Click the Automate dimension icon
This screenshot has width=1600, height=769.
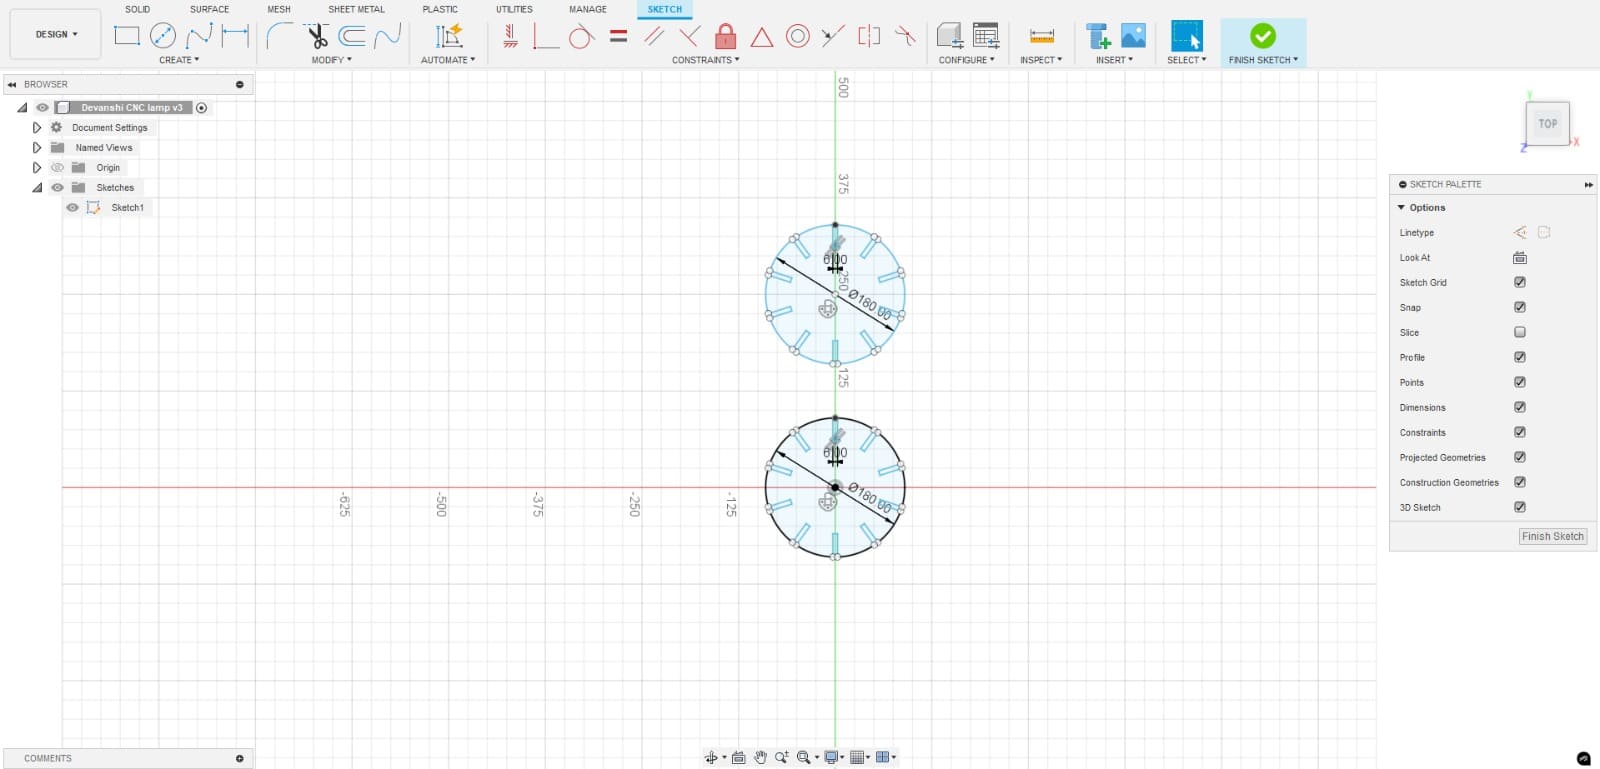449,36
